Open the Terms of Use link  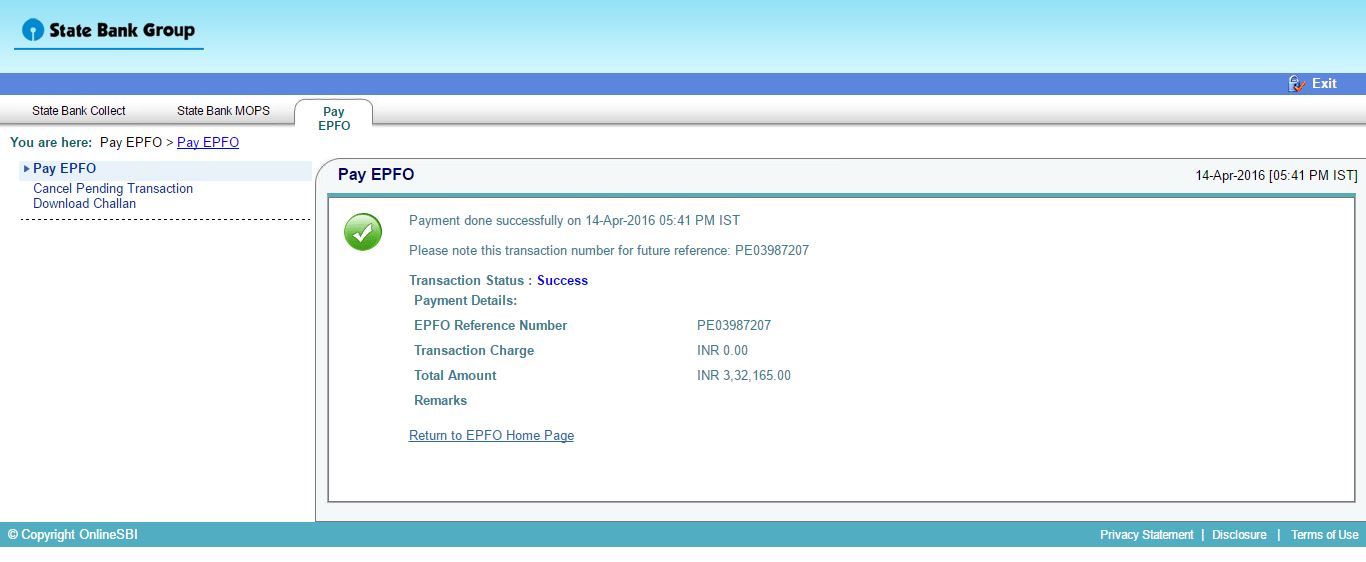click(x=1324, y=535)
